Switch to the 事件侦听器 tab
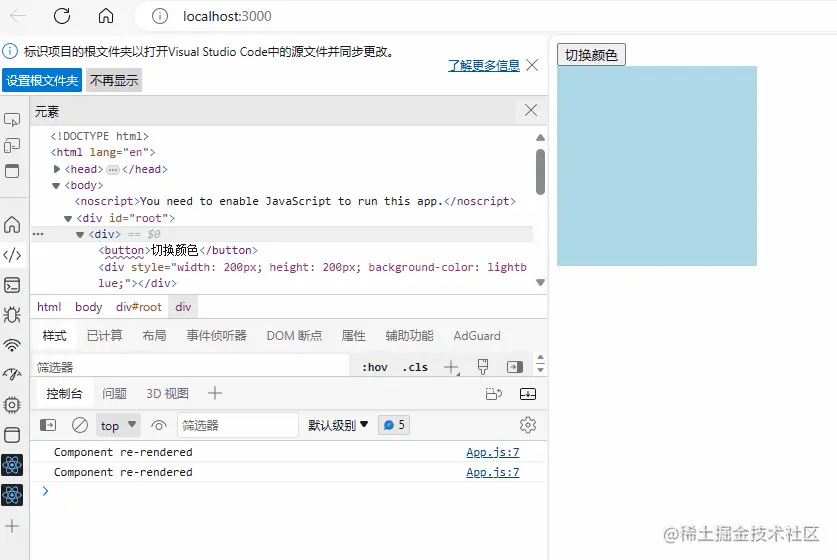837x560 pixels. (216, 336)
